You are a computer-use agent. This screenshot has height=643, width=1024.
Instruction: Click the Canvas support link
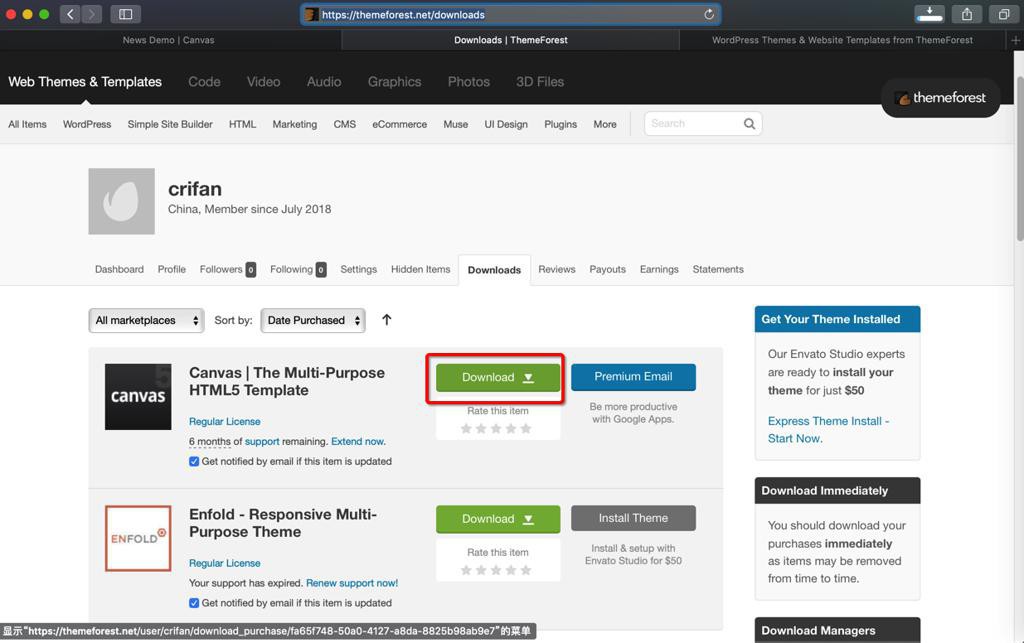click(262, 441)
